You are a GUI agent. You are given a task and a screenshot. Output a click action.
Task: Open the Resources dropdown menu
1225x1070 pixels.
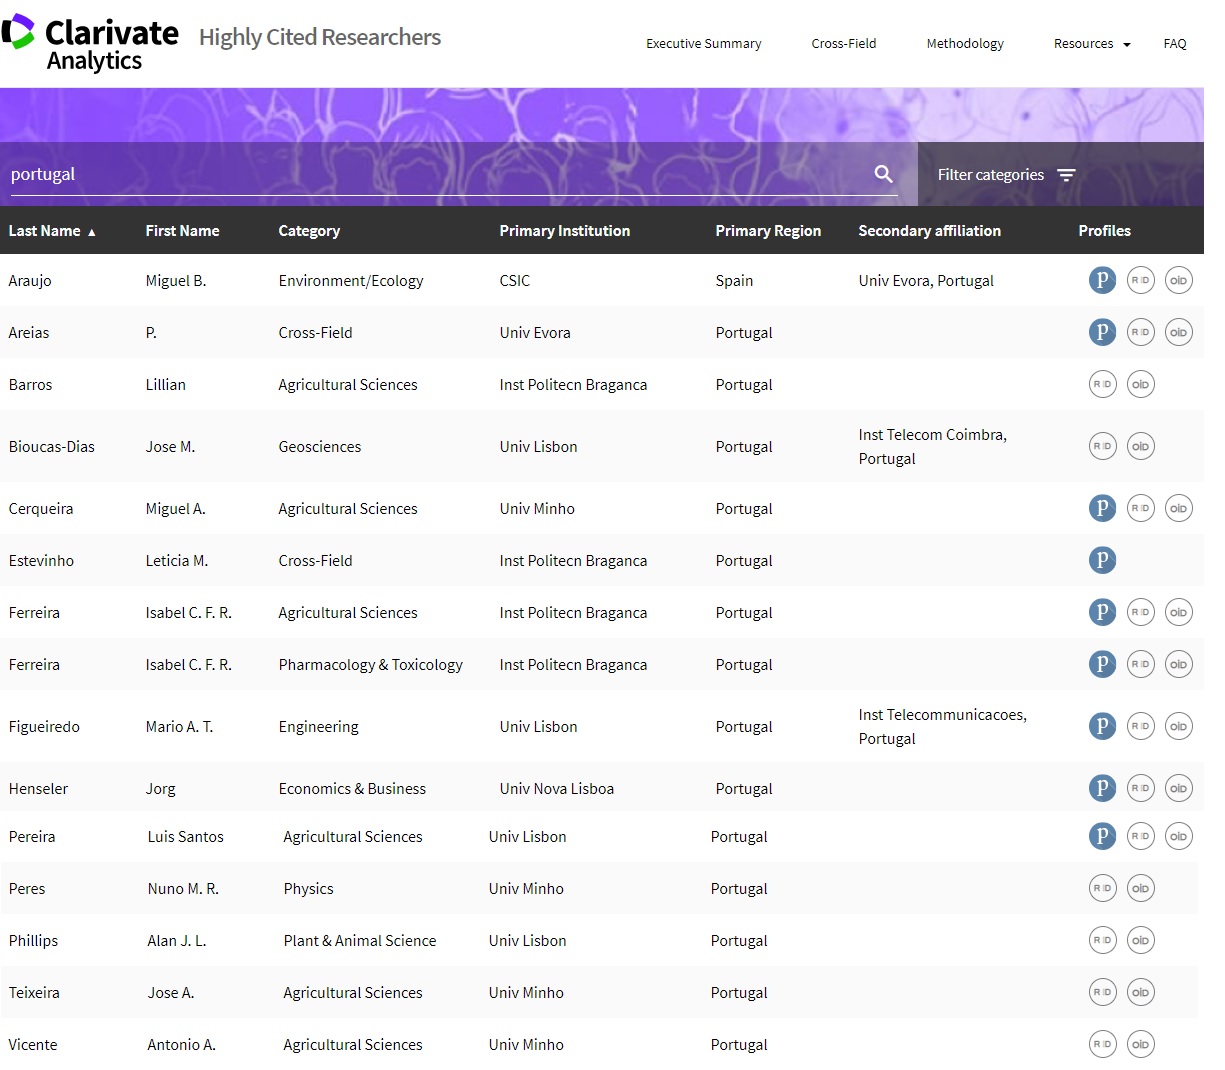pos(1091,44)
